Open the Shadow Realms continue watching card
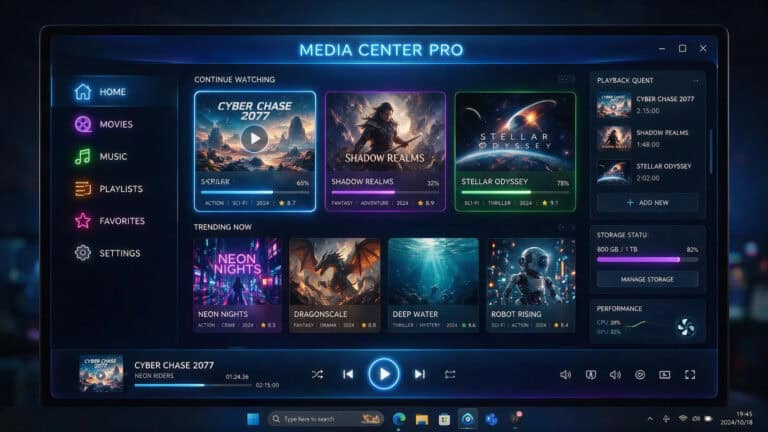This screenshot has height=432, width=768. click(x=385, y=151)
